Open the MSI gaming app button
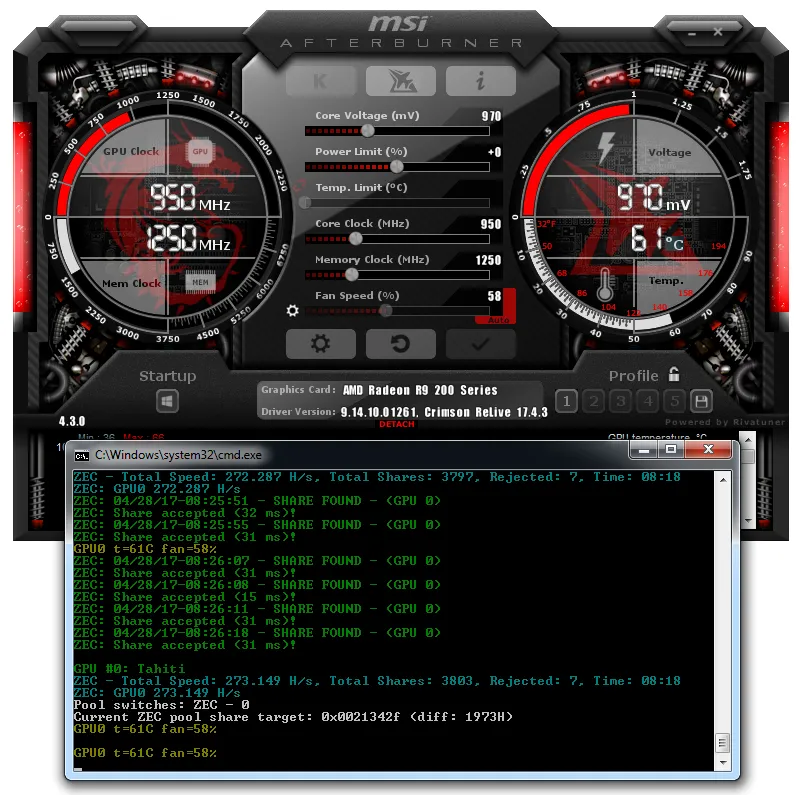Viewport: 809px width, 795px height. [x=401, y=81]
